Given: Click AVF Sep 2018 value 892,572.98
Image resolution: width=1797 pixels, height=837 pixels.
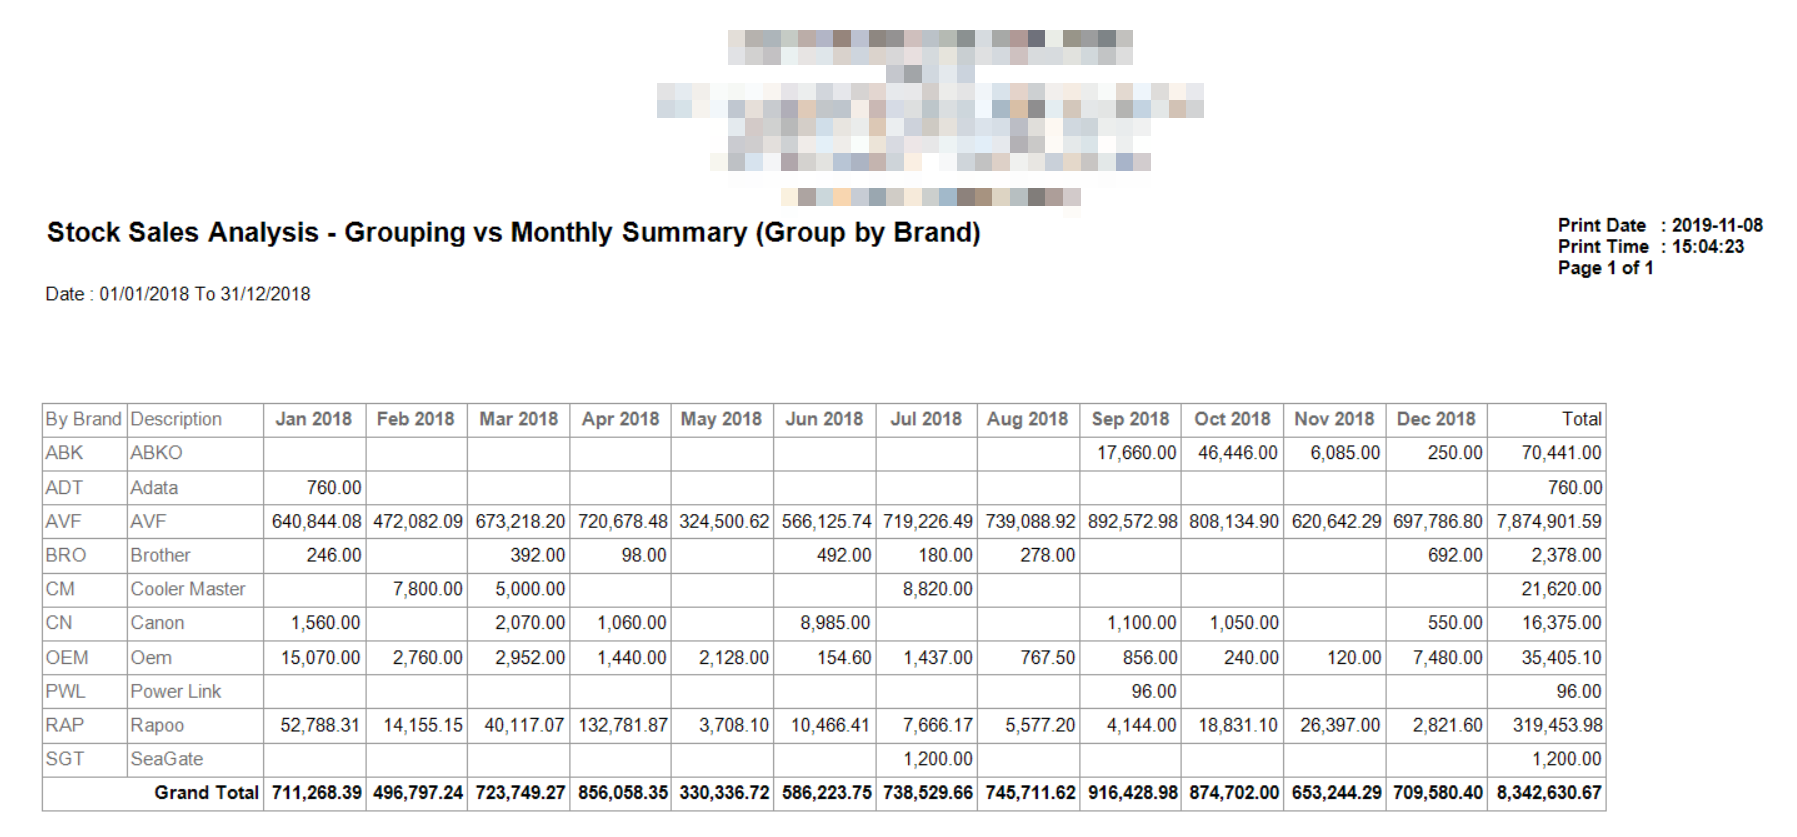Looking at the screenshot, I should click(x=1133, y=521).
